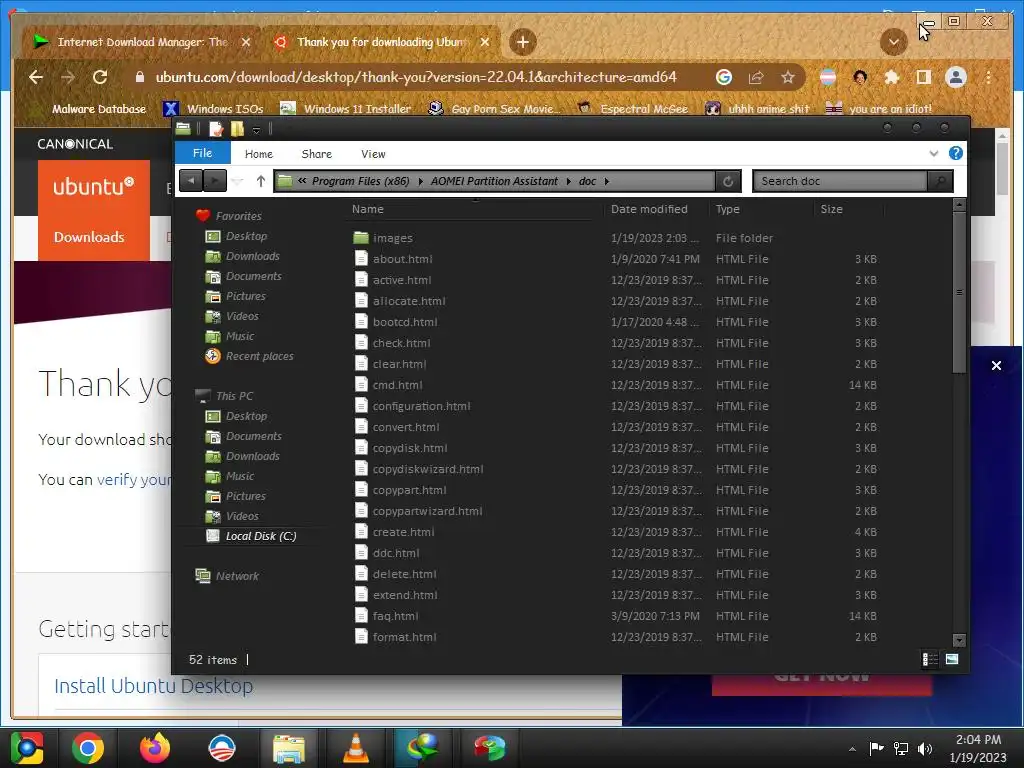Switch to Internet Download Manager tab

pyautogui.click(x=142, y=42)
